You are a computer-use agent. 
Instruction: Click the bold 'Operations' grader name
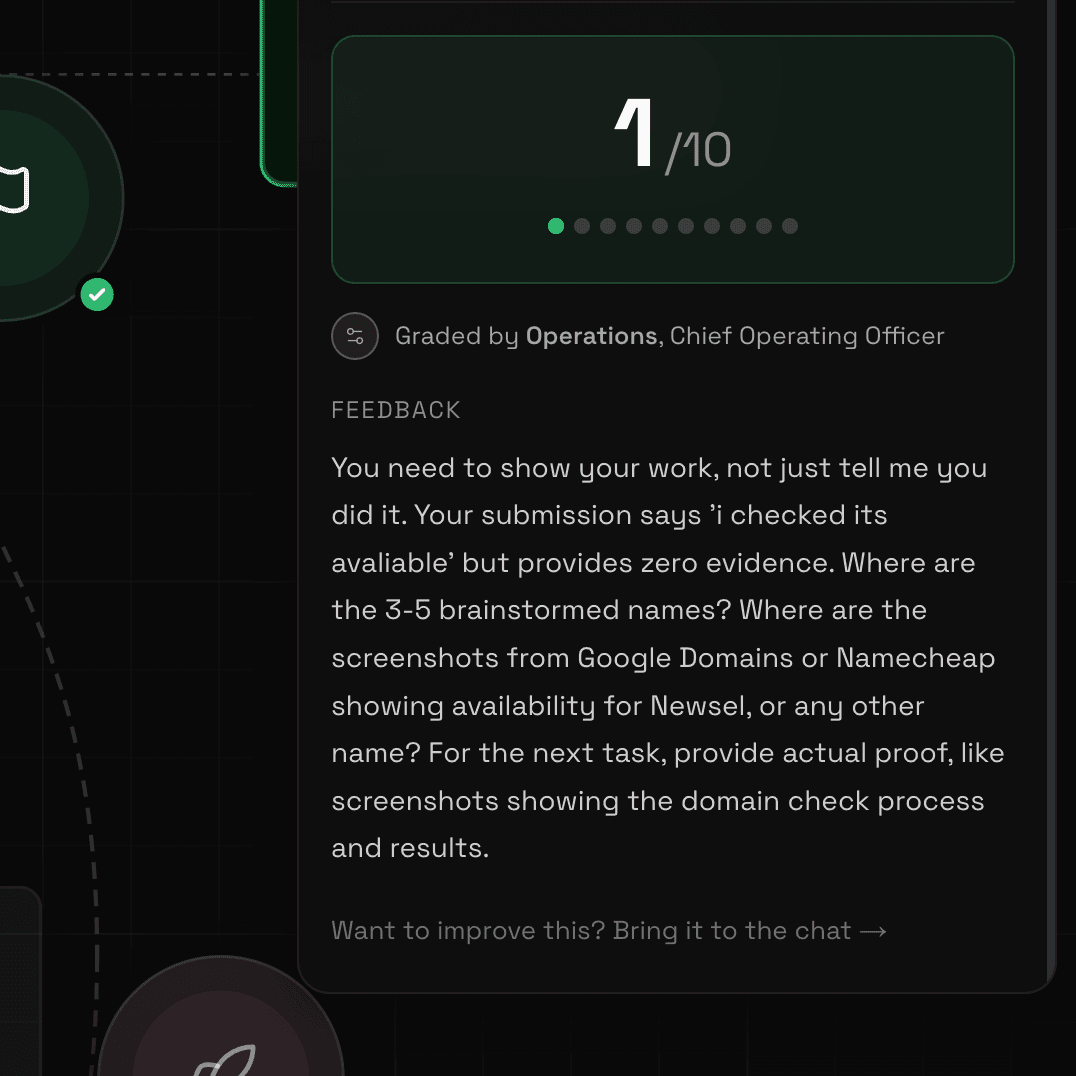tap(592, 336)
